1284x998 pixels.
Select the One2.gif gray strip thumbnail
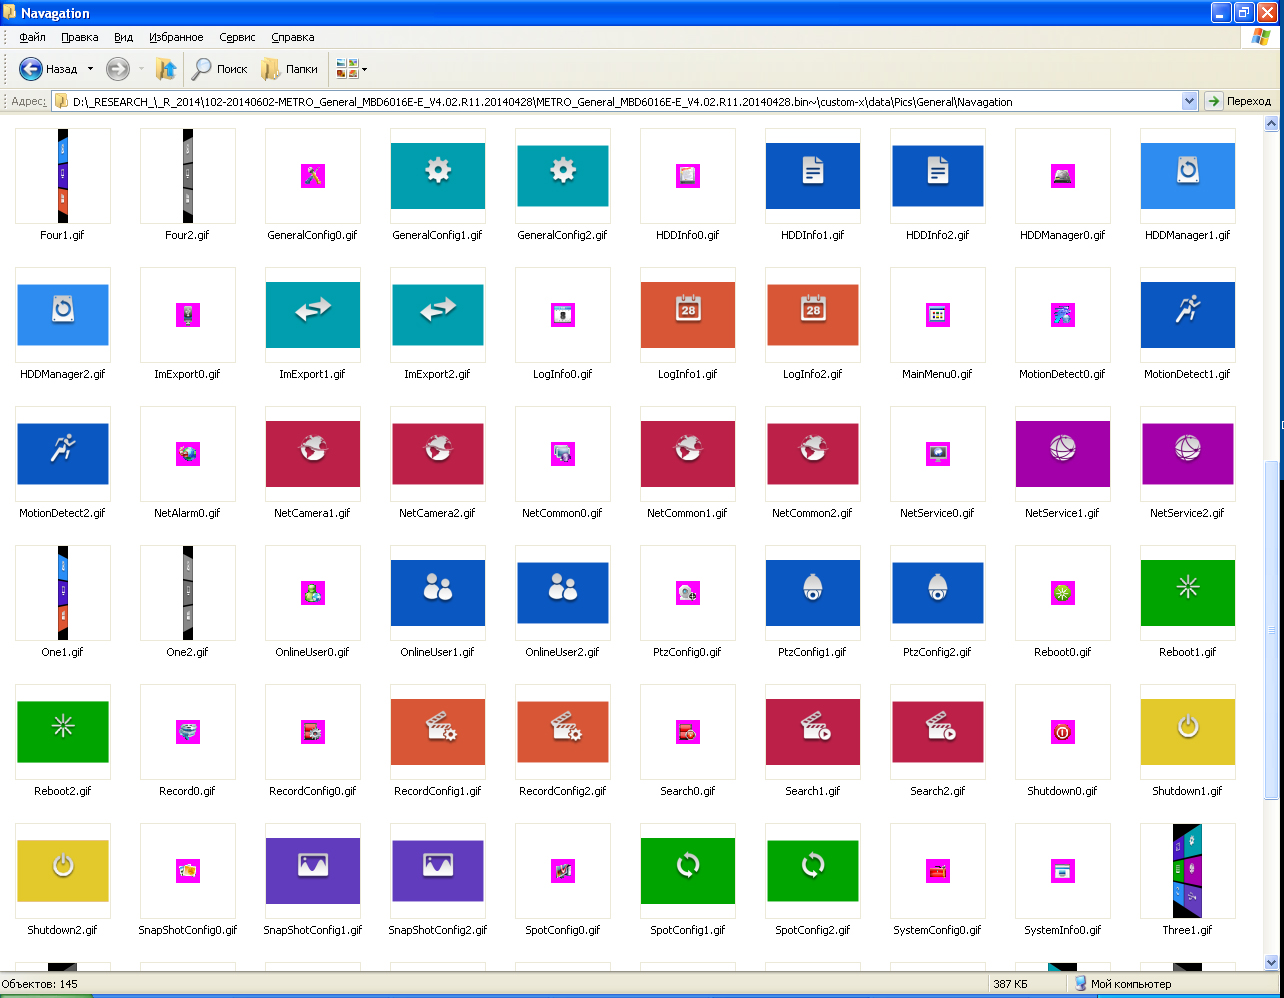187,593
